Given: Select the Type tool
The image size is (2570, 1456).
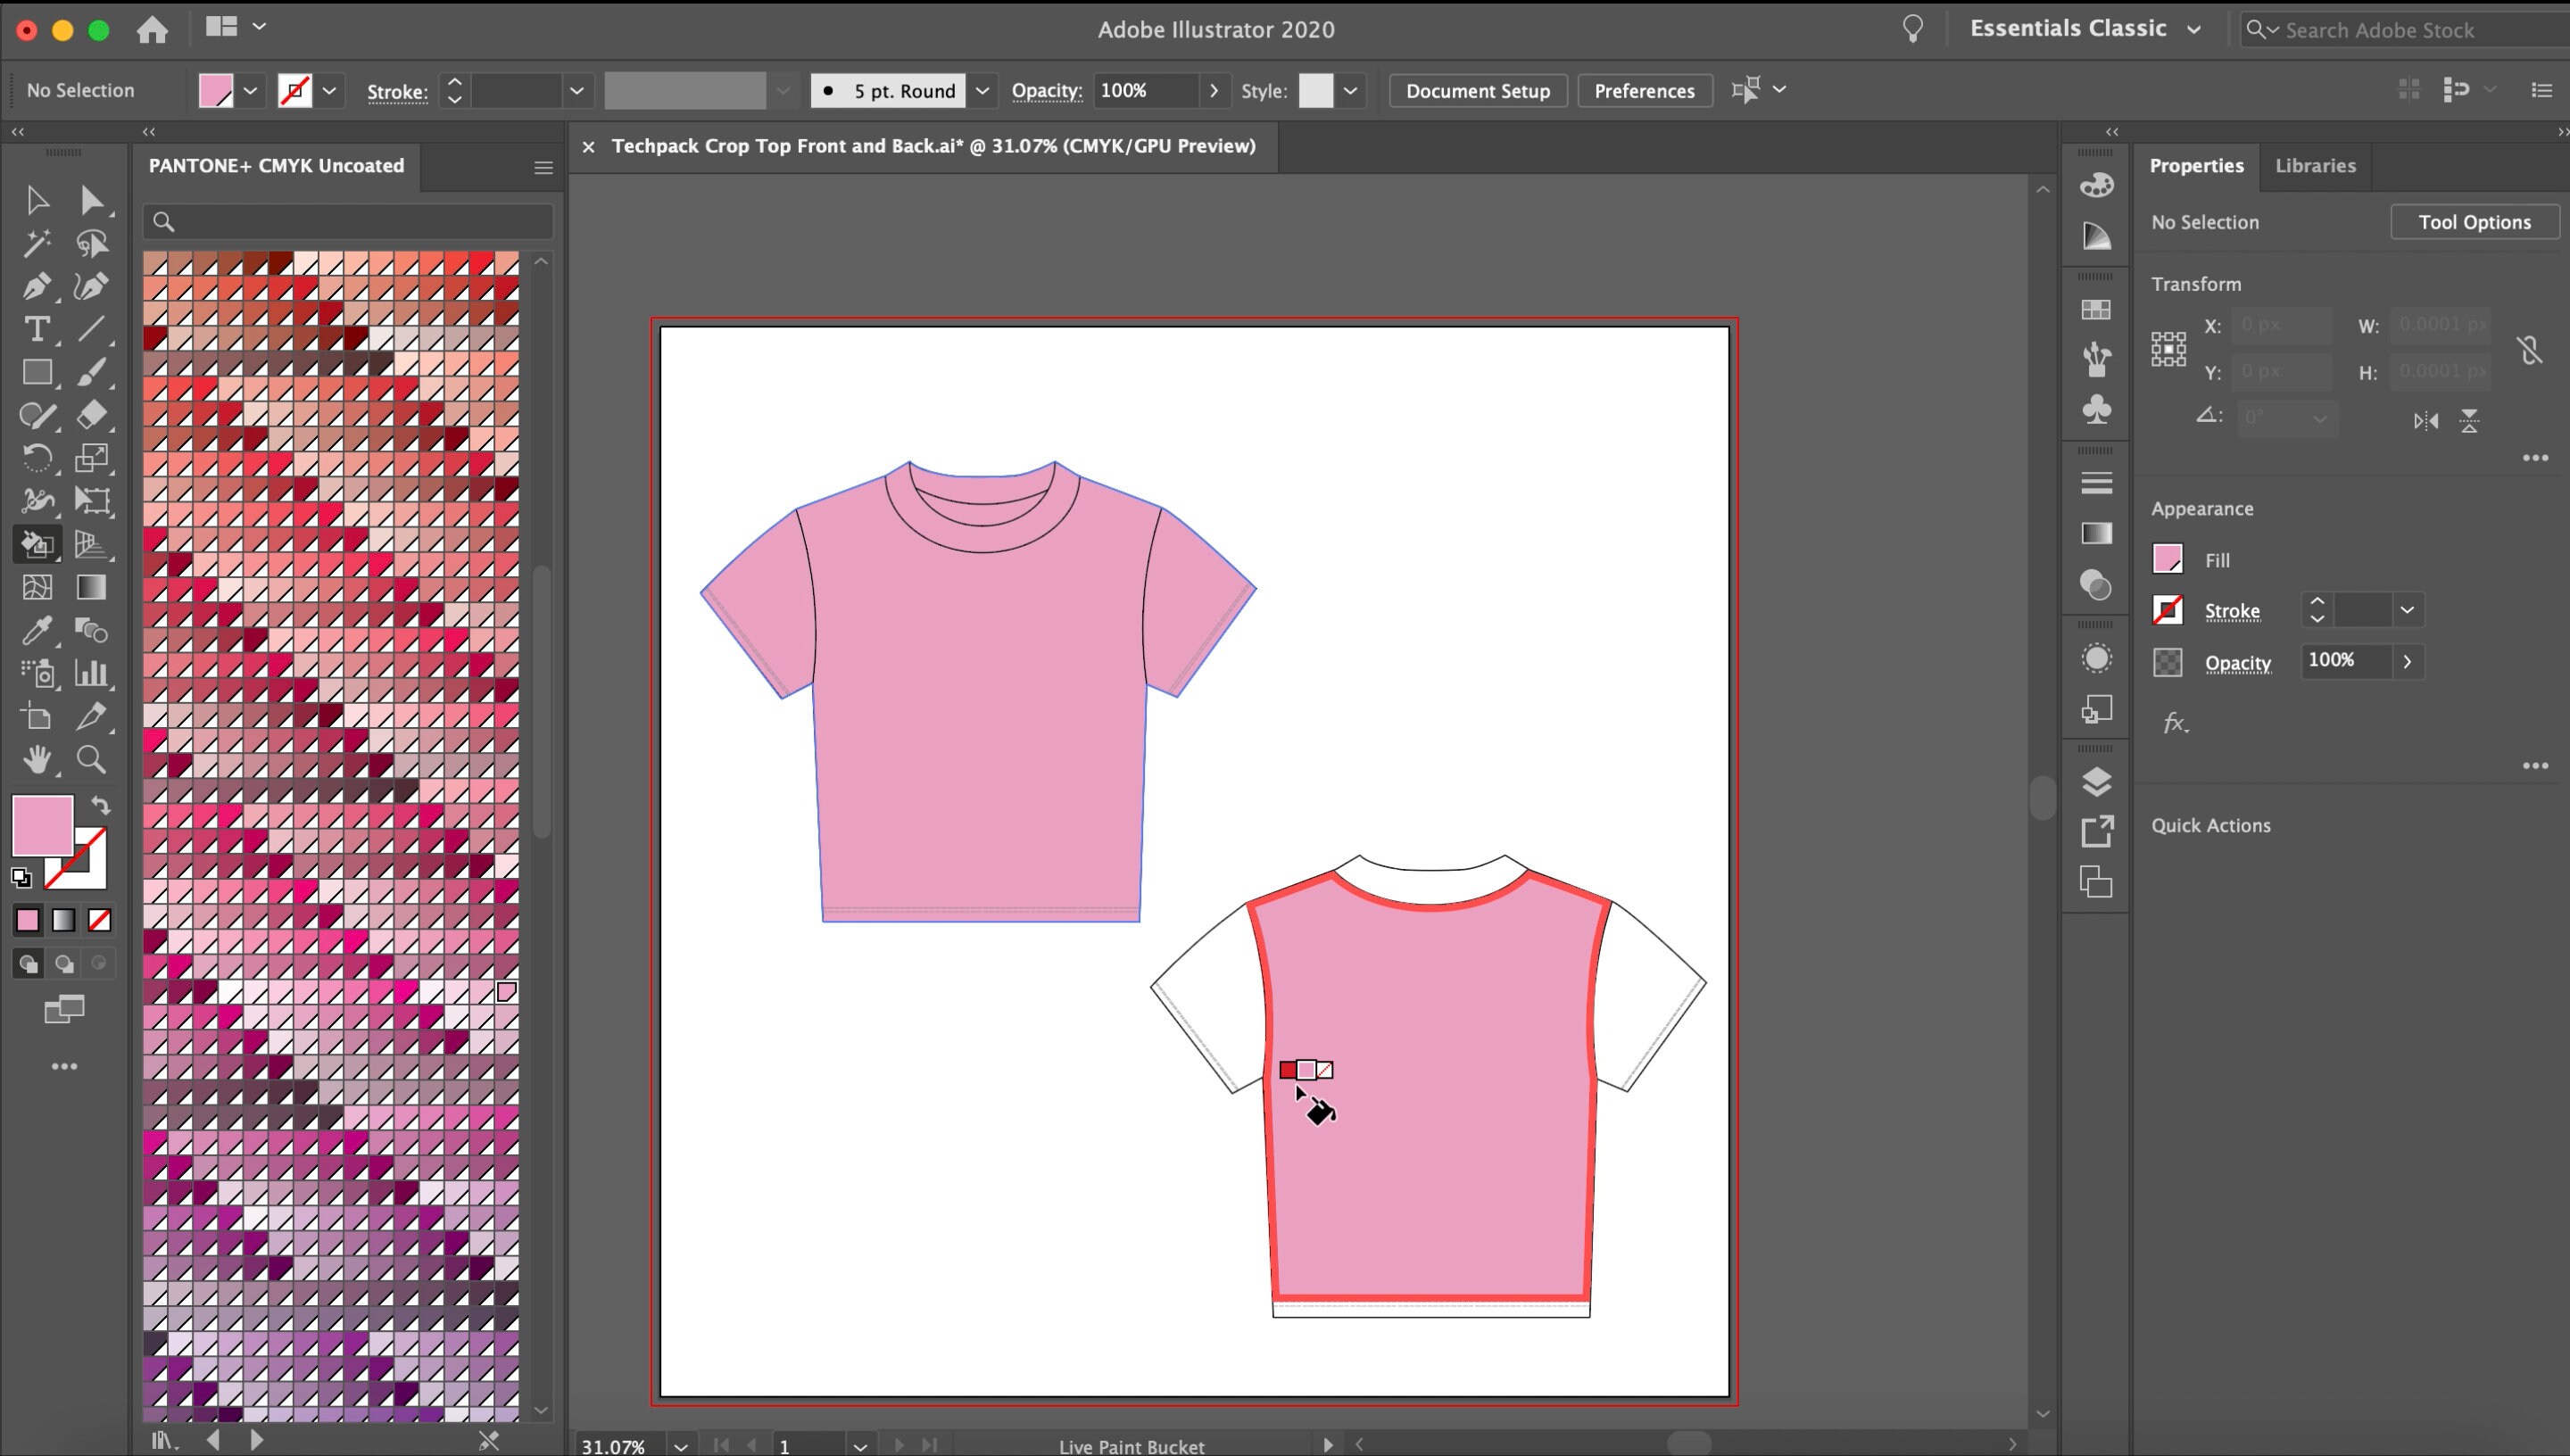Looking at the screenshot, I should pos(37,329).
